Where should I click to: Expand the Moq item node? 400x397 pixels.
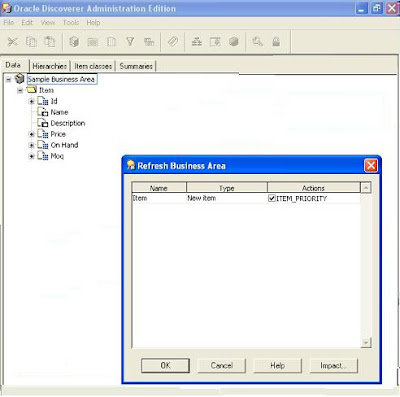coord(32,156)
